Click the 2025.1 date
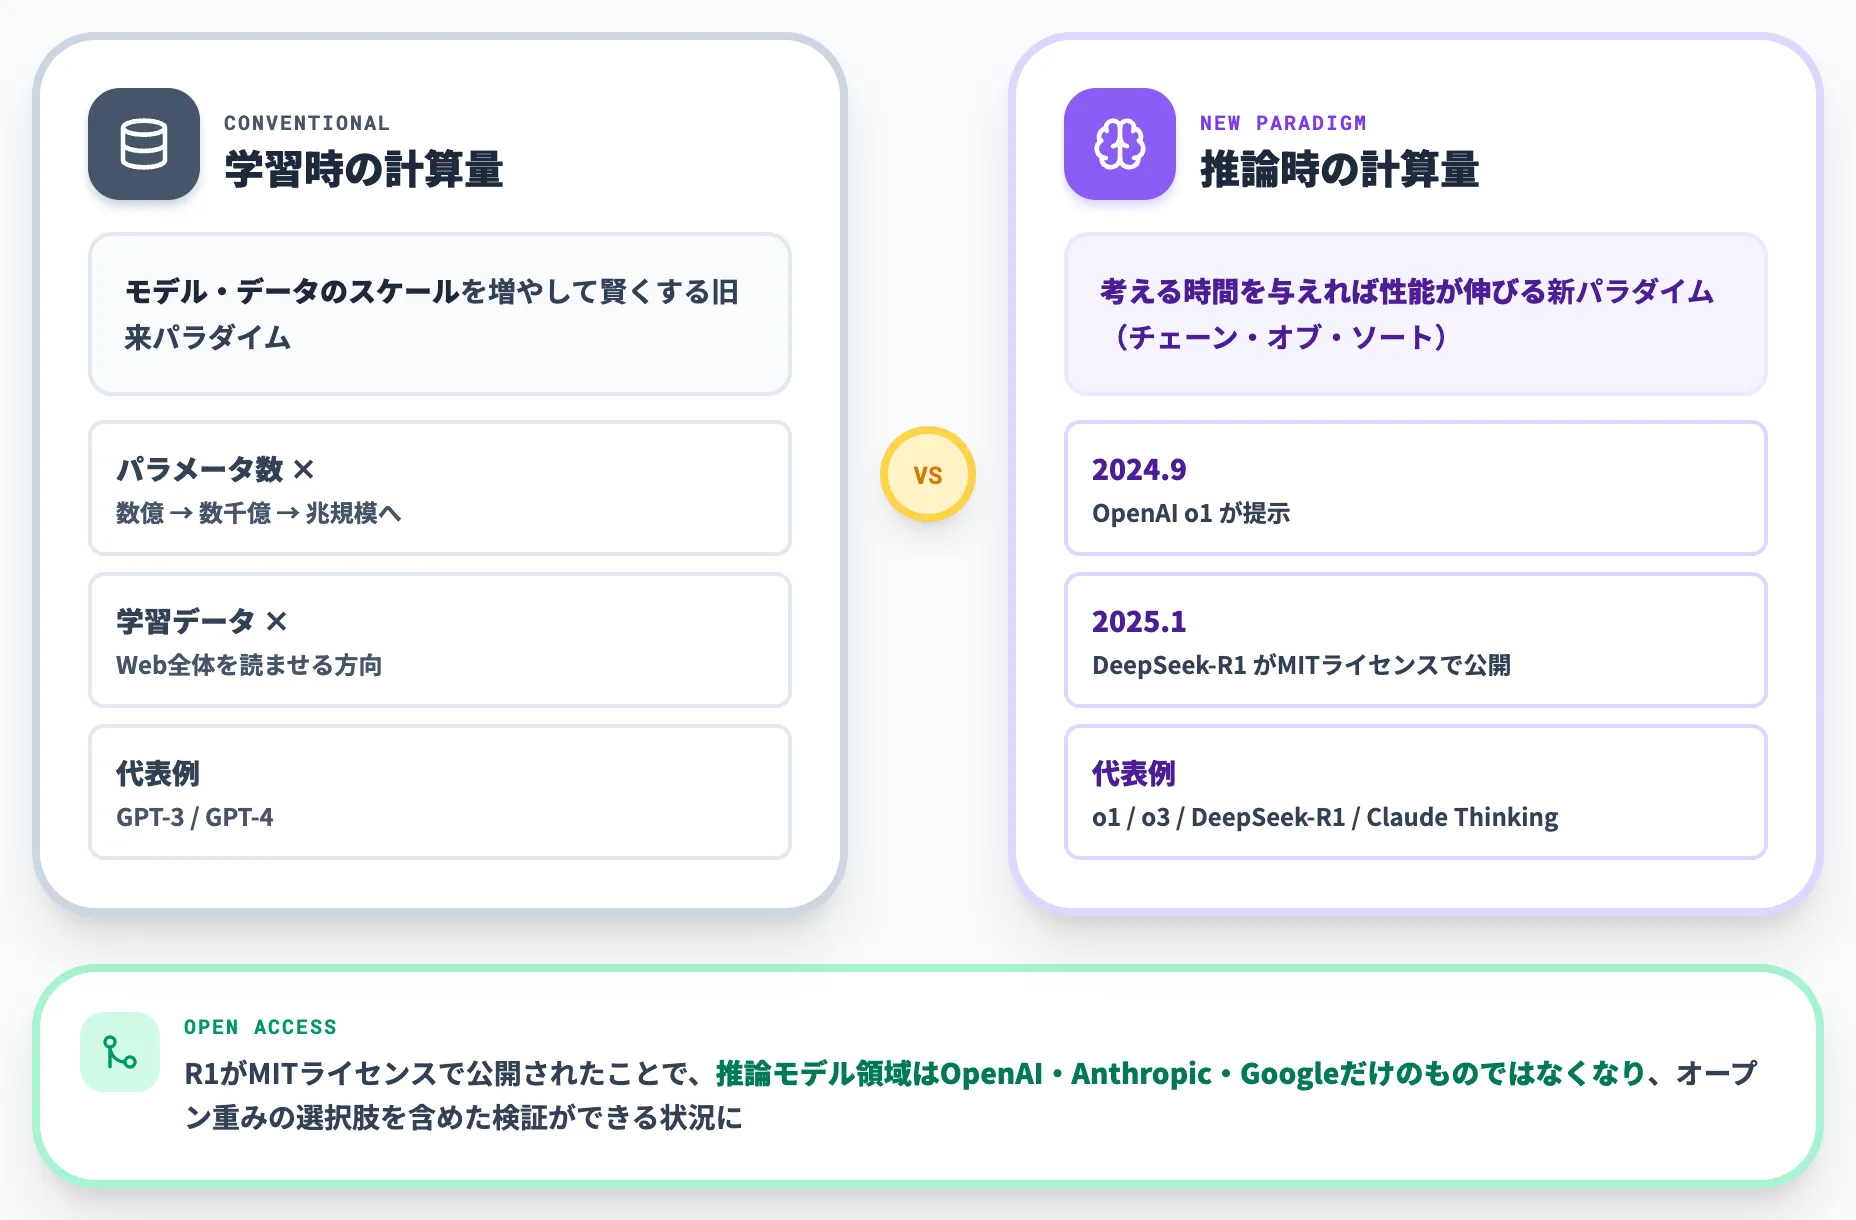1856x1220 pixels. pos(1139,621)
